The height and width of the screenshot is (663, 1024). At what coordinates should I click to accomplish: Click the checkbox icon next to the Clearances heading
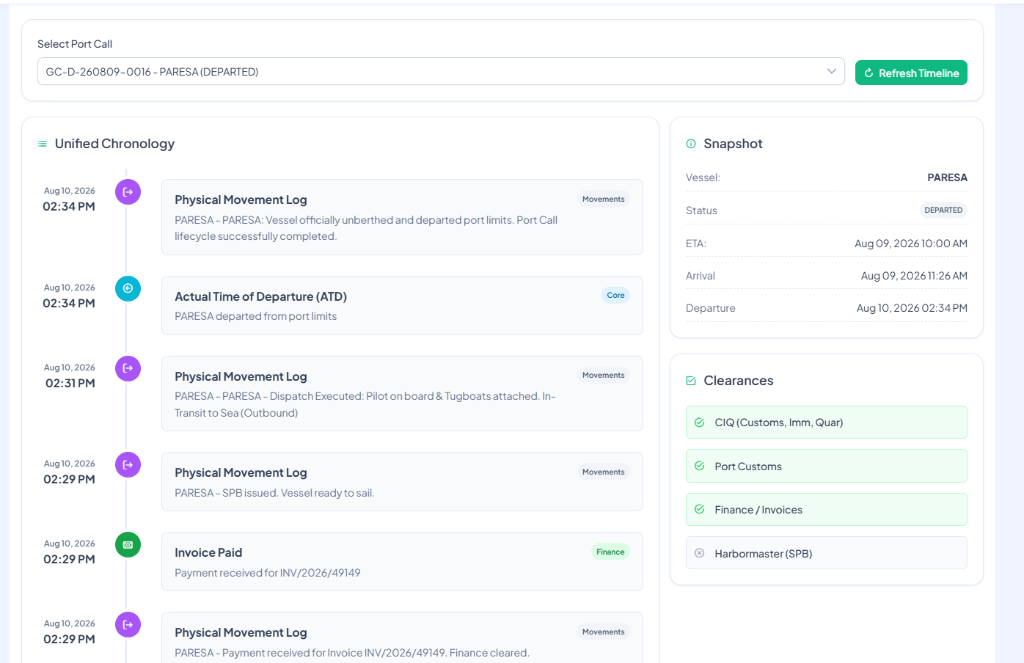691,381
